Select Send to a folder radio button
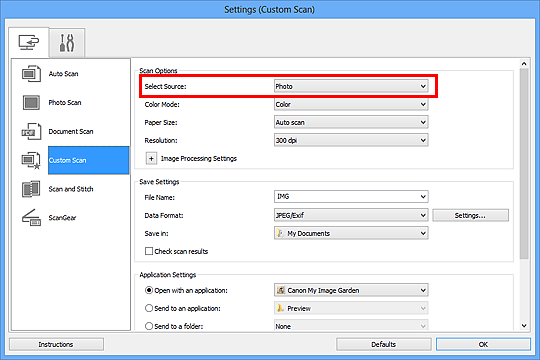This screenshot has height=360, width=540. click(x=149, y=326)
